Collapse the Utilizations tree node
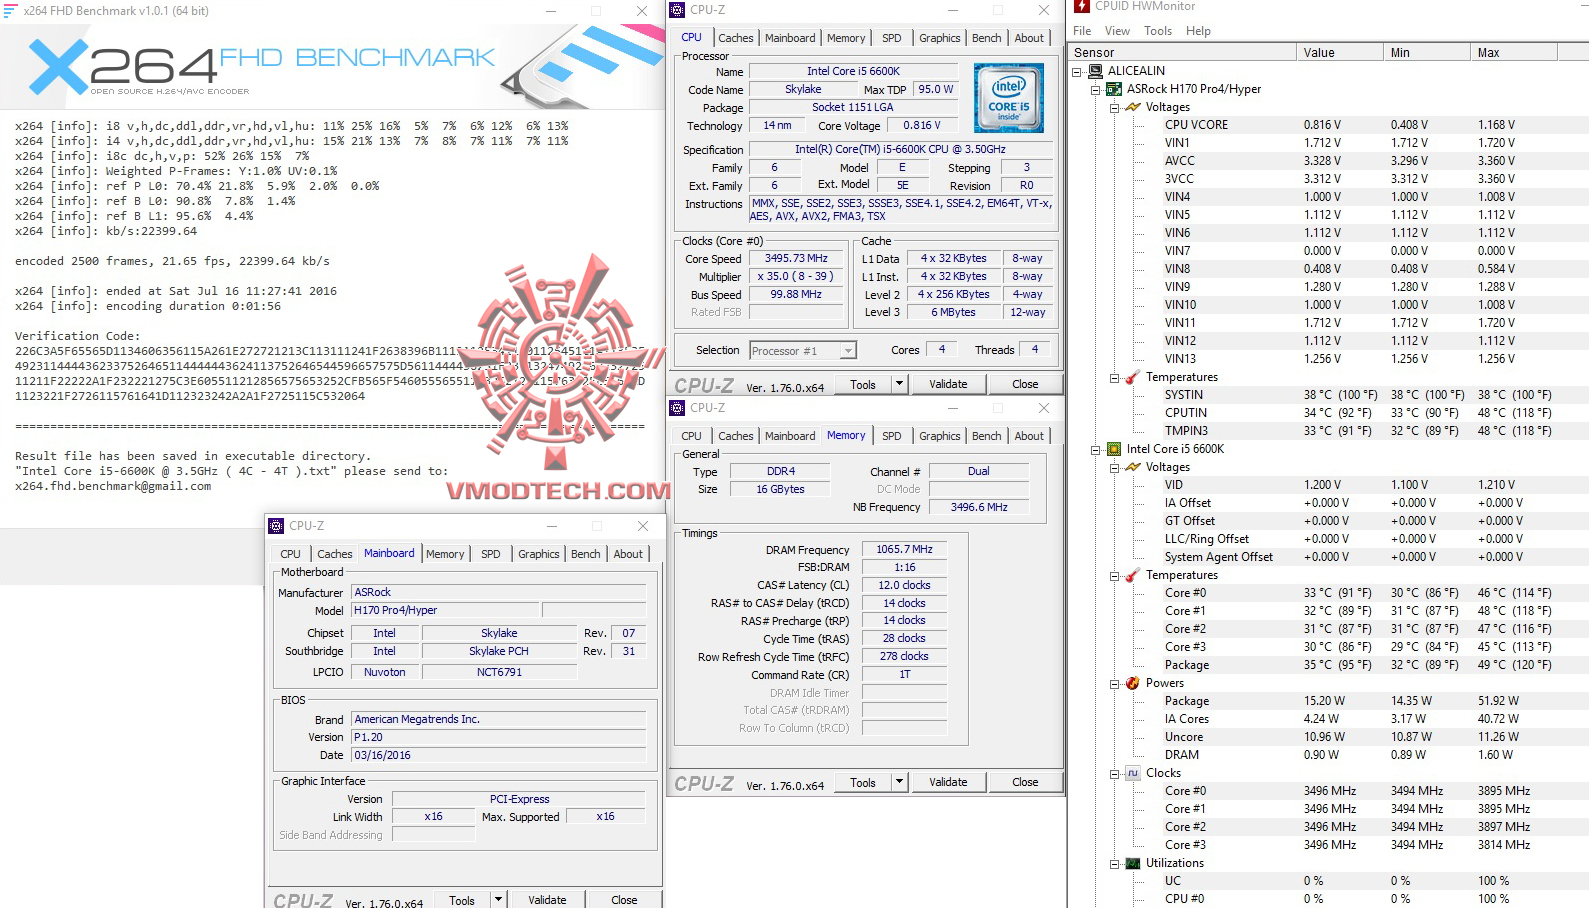 tap(1115, 864)
